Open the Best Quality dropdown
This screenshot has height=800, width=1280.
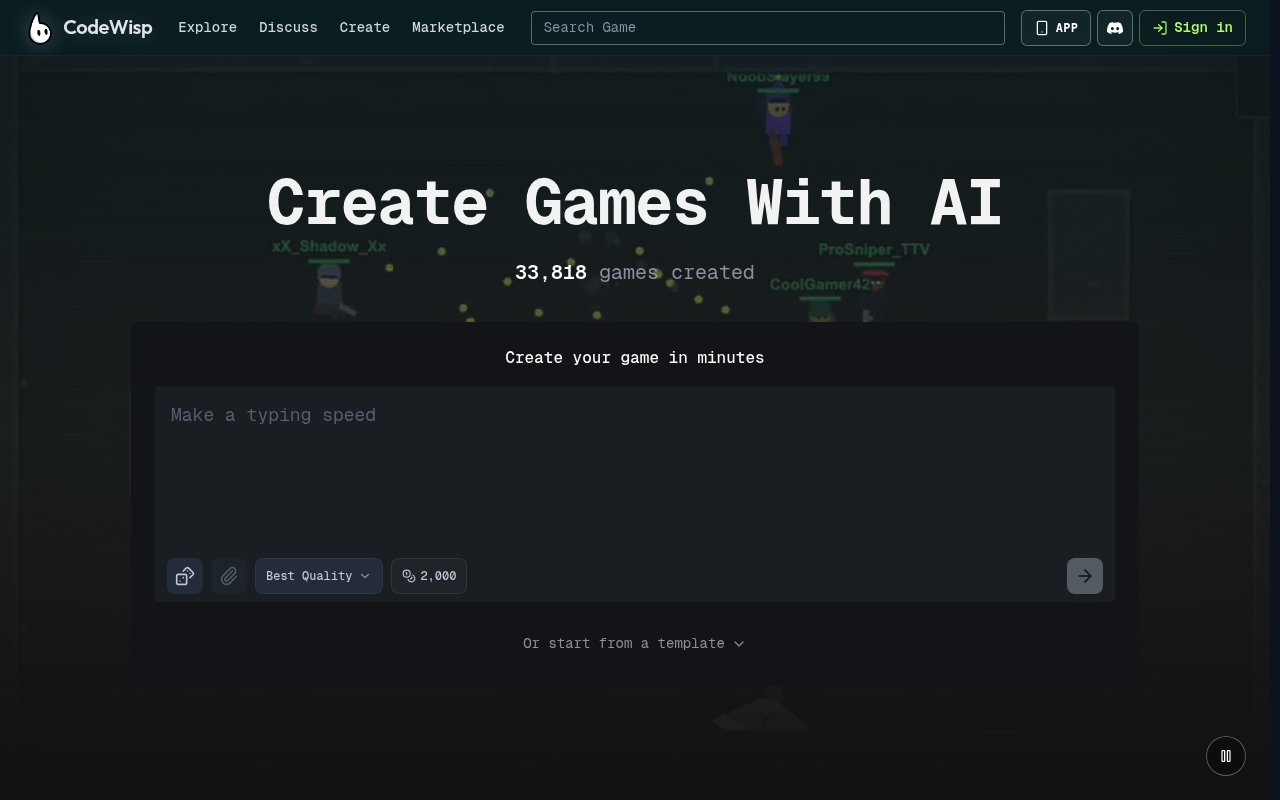(318, 576)
